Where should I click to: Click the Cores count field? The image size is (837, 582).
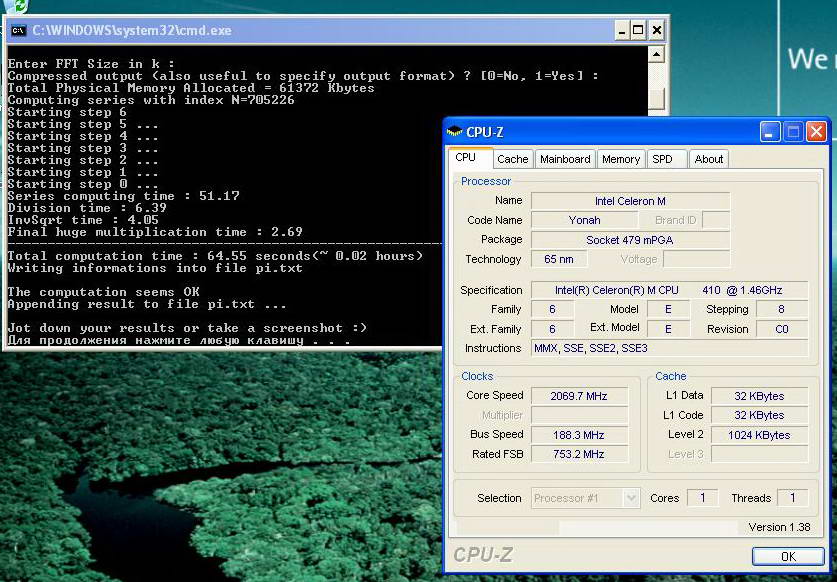702,498
